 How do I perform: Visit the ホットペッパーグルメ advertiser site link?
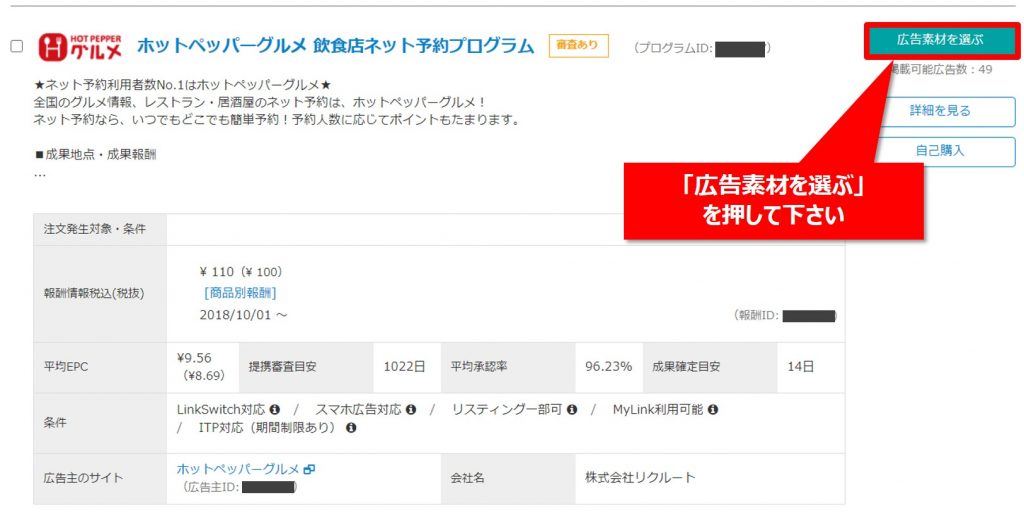pos(238,469)
